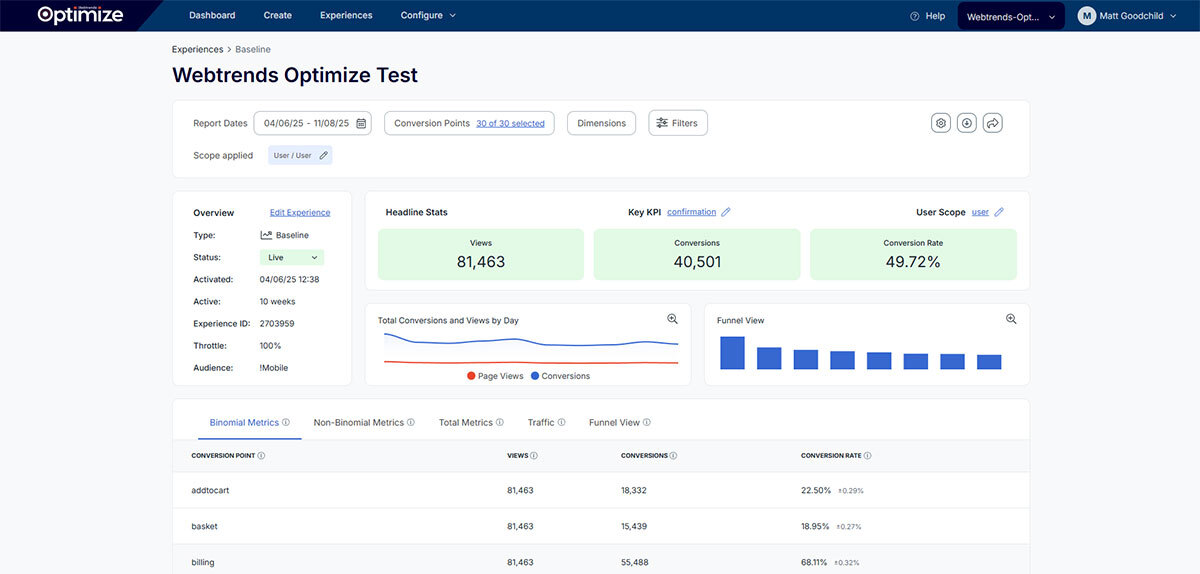Click the confirmation Key KPI link
Viewport: 1200px width, 574px height.
(x=692, y=212)
